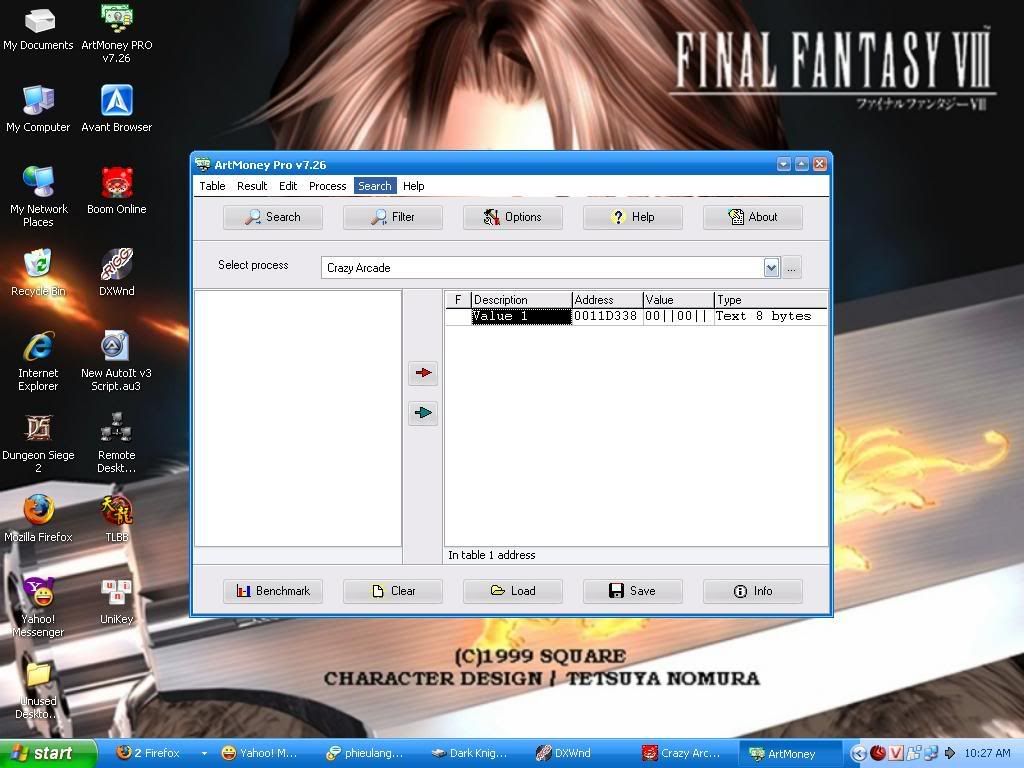This screenshot has width=1024, height=768.
Task: Click the Address column header
Action: pyautogui.click(x=608, y=300)
